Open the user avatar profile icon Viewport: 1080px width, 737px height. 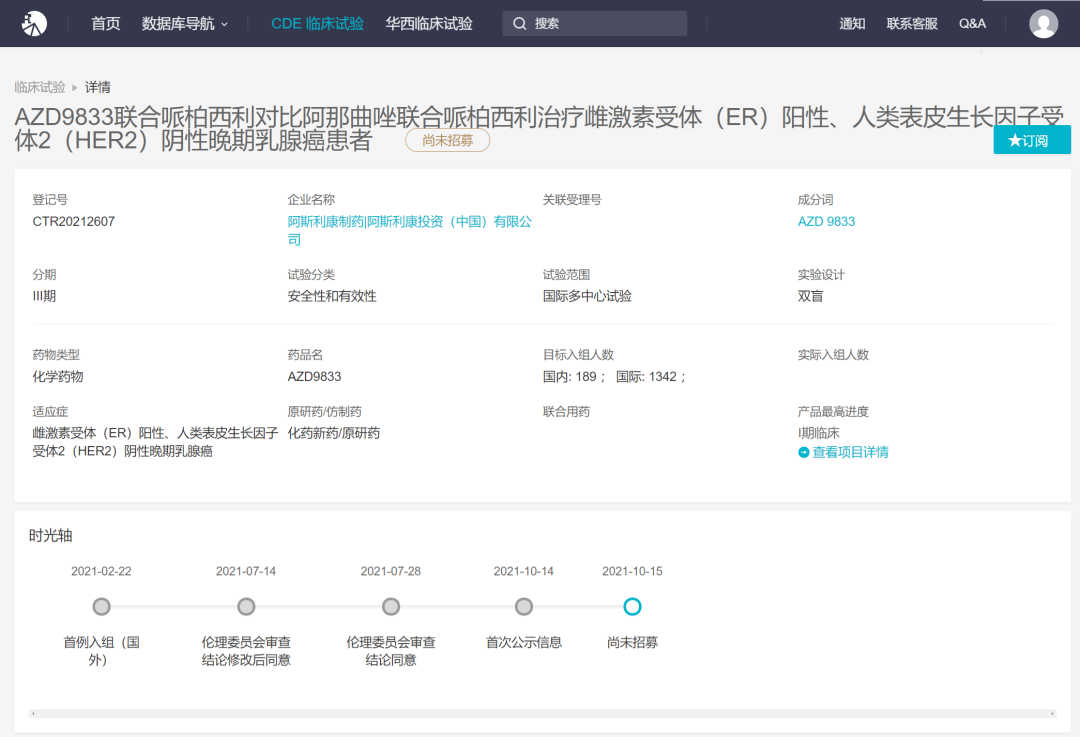click(1043, 23)
